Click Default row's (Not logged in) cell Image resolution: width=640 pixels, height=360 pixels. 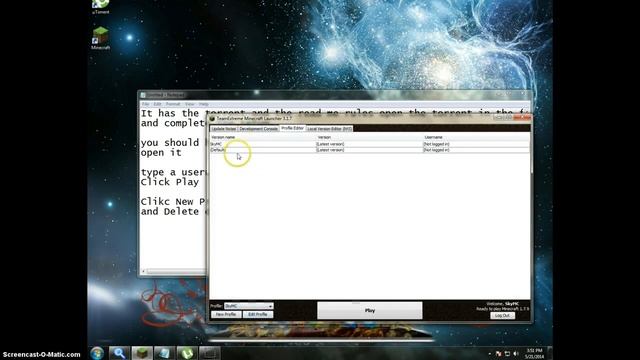(x=436, y=150)
